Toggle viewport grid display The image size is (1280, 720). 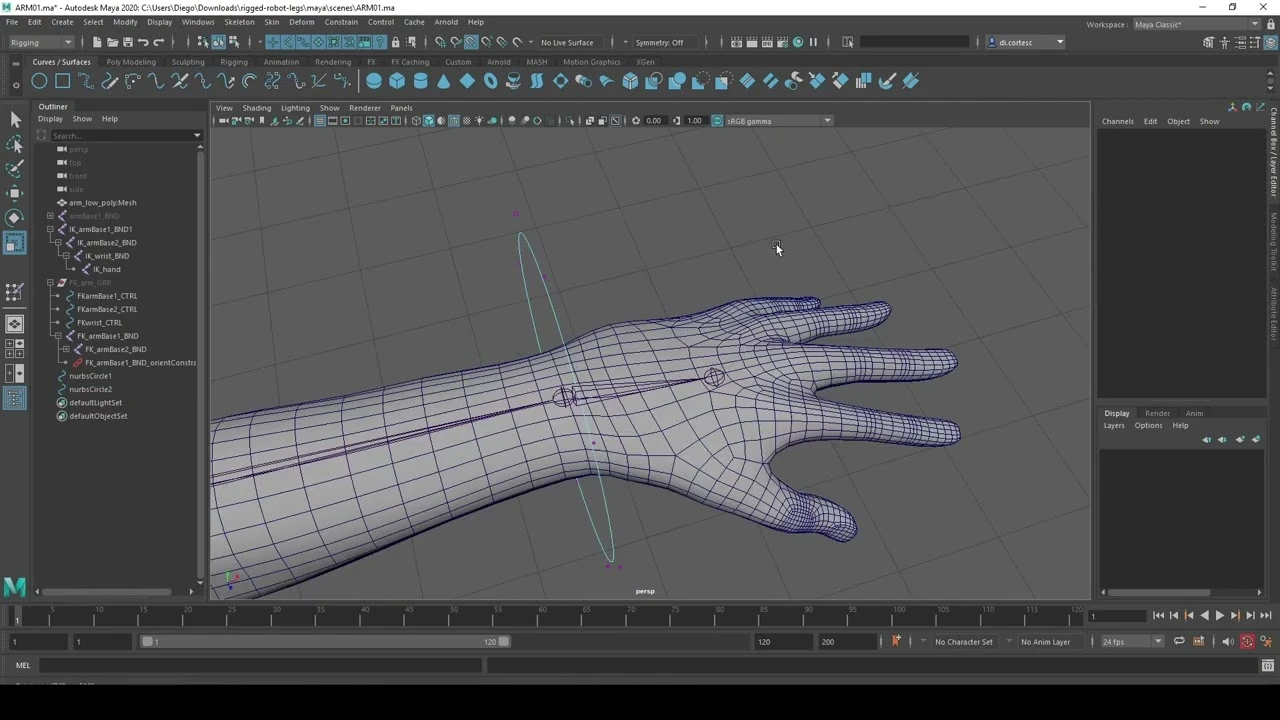point(319,121)
